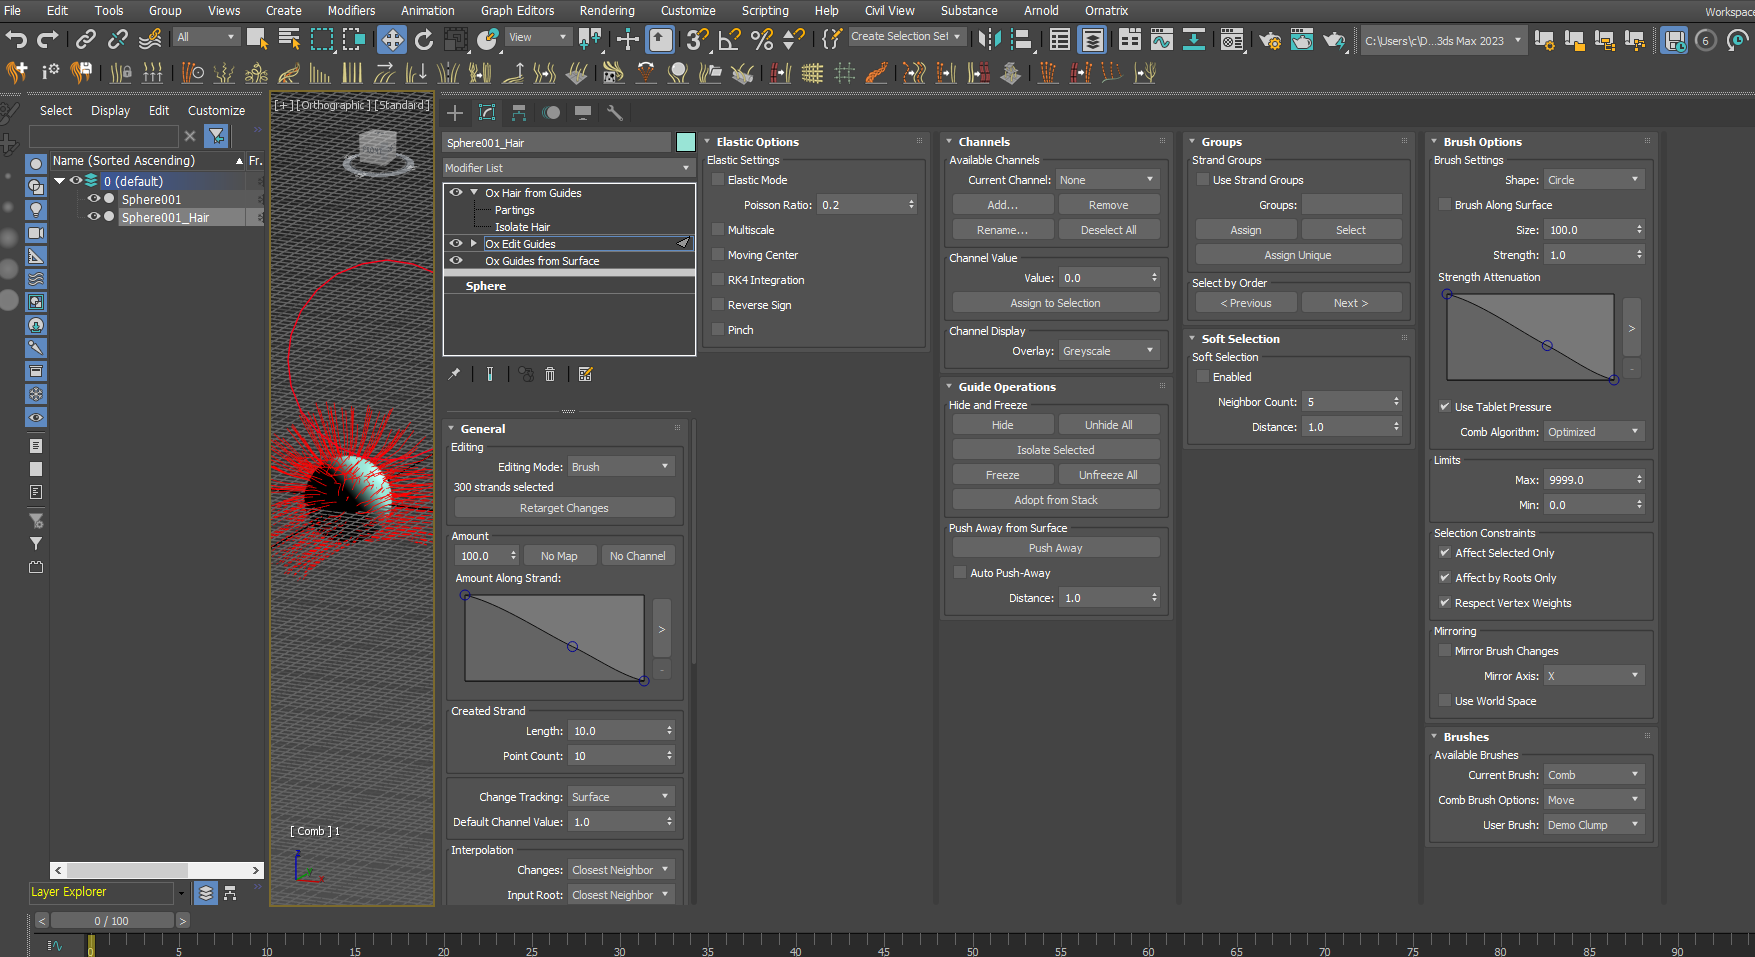Click the Sphere001_Hair object color swatch
Image resolution: width=1755 pixels, height=957 pixels.
685,142
